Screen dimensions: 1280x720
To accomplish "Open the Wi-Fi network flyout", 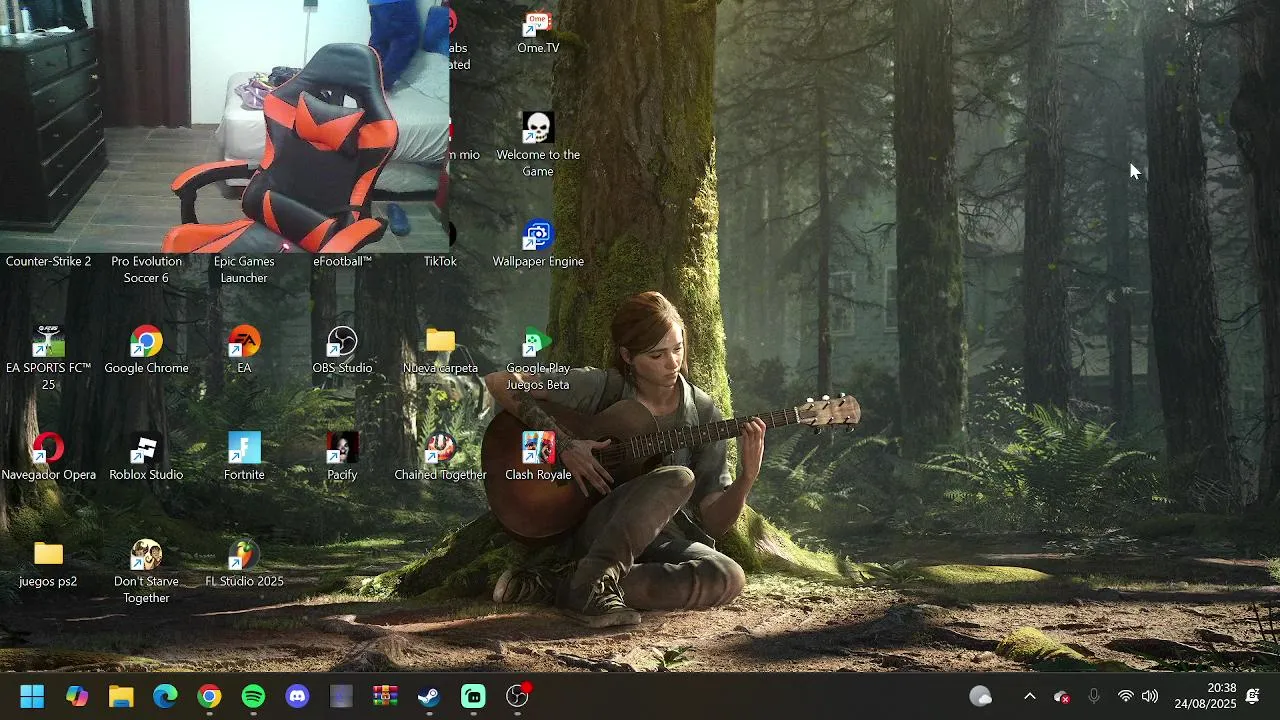I will click(1125, 696).
